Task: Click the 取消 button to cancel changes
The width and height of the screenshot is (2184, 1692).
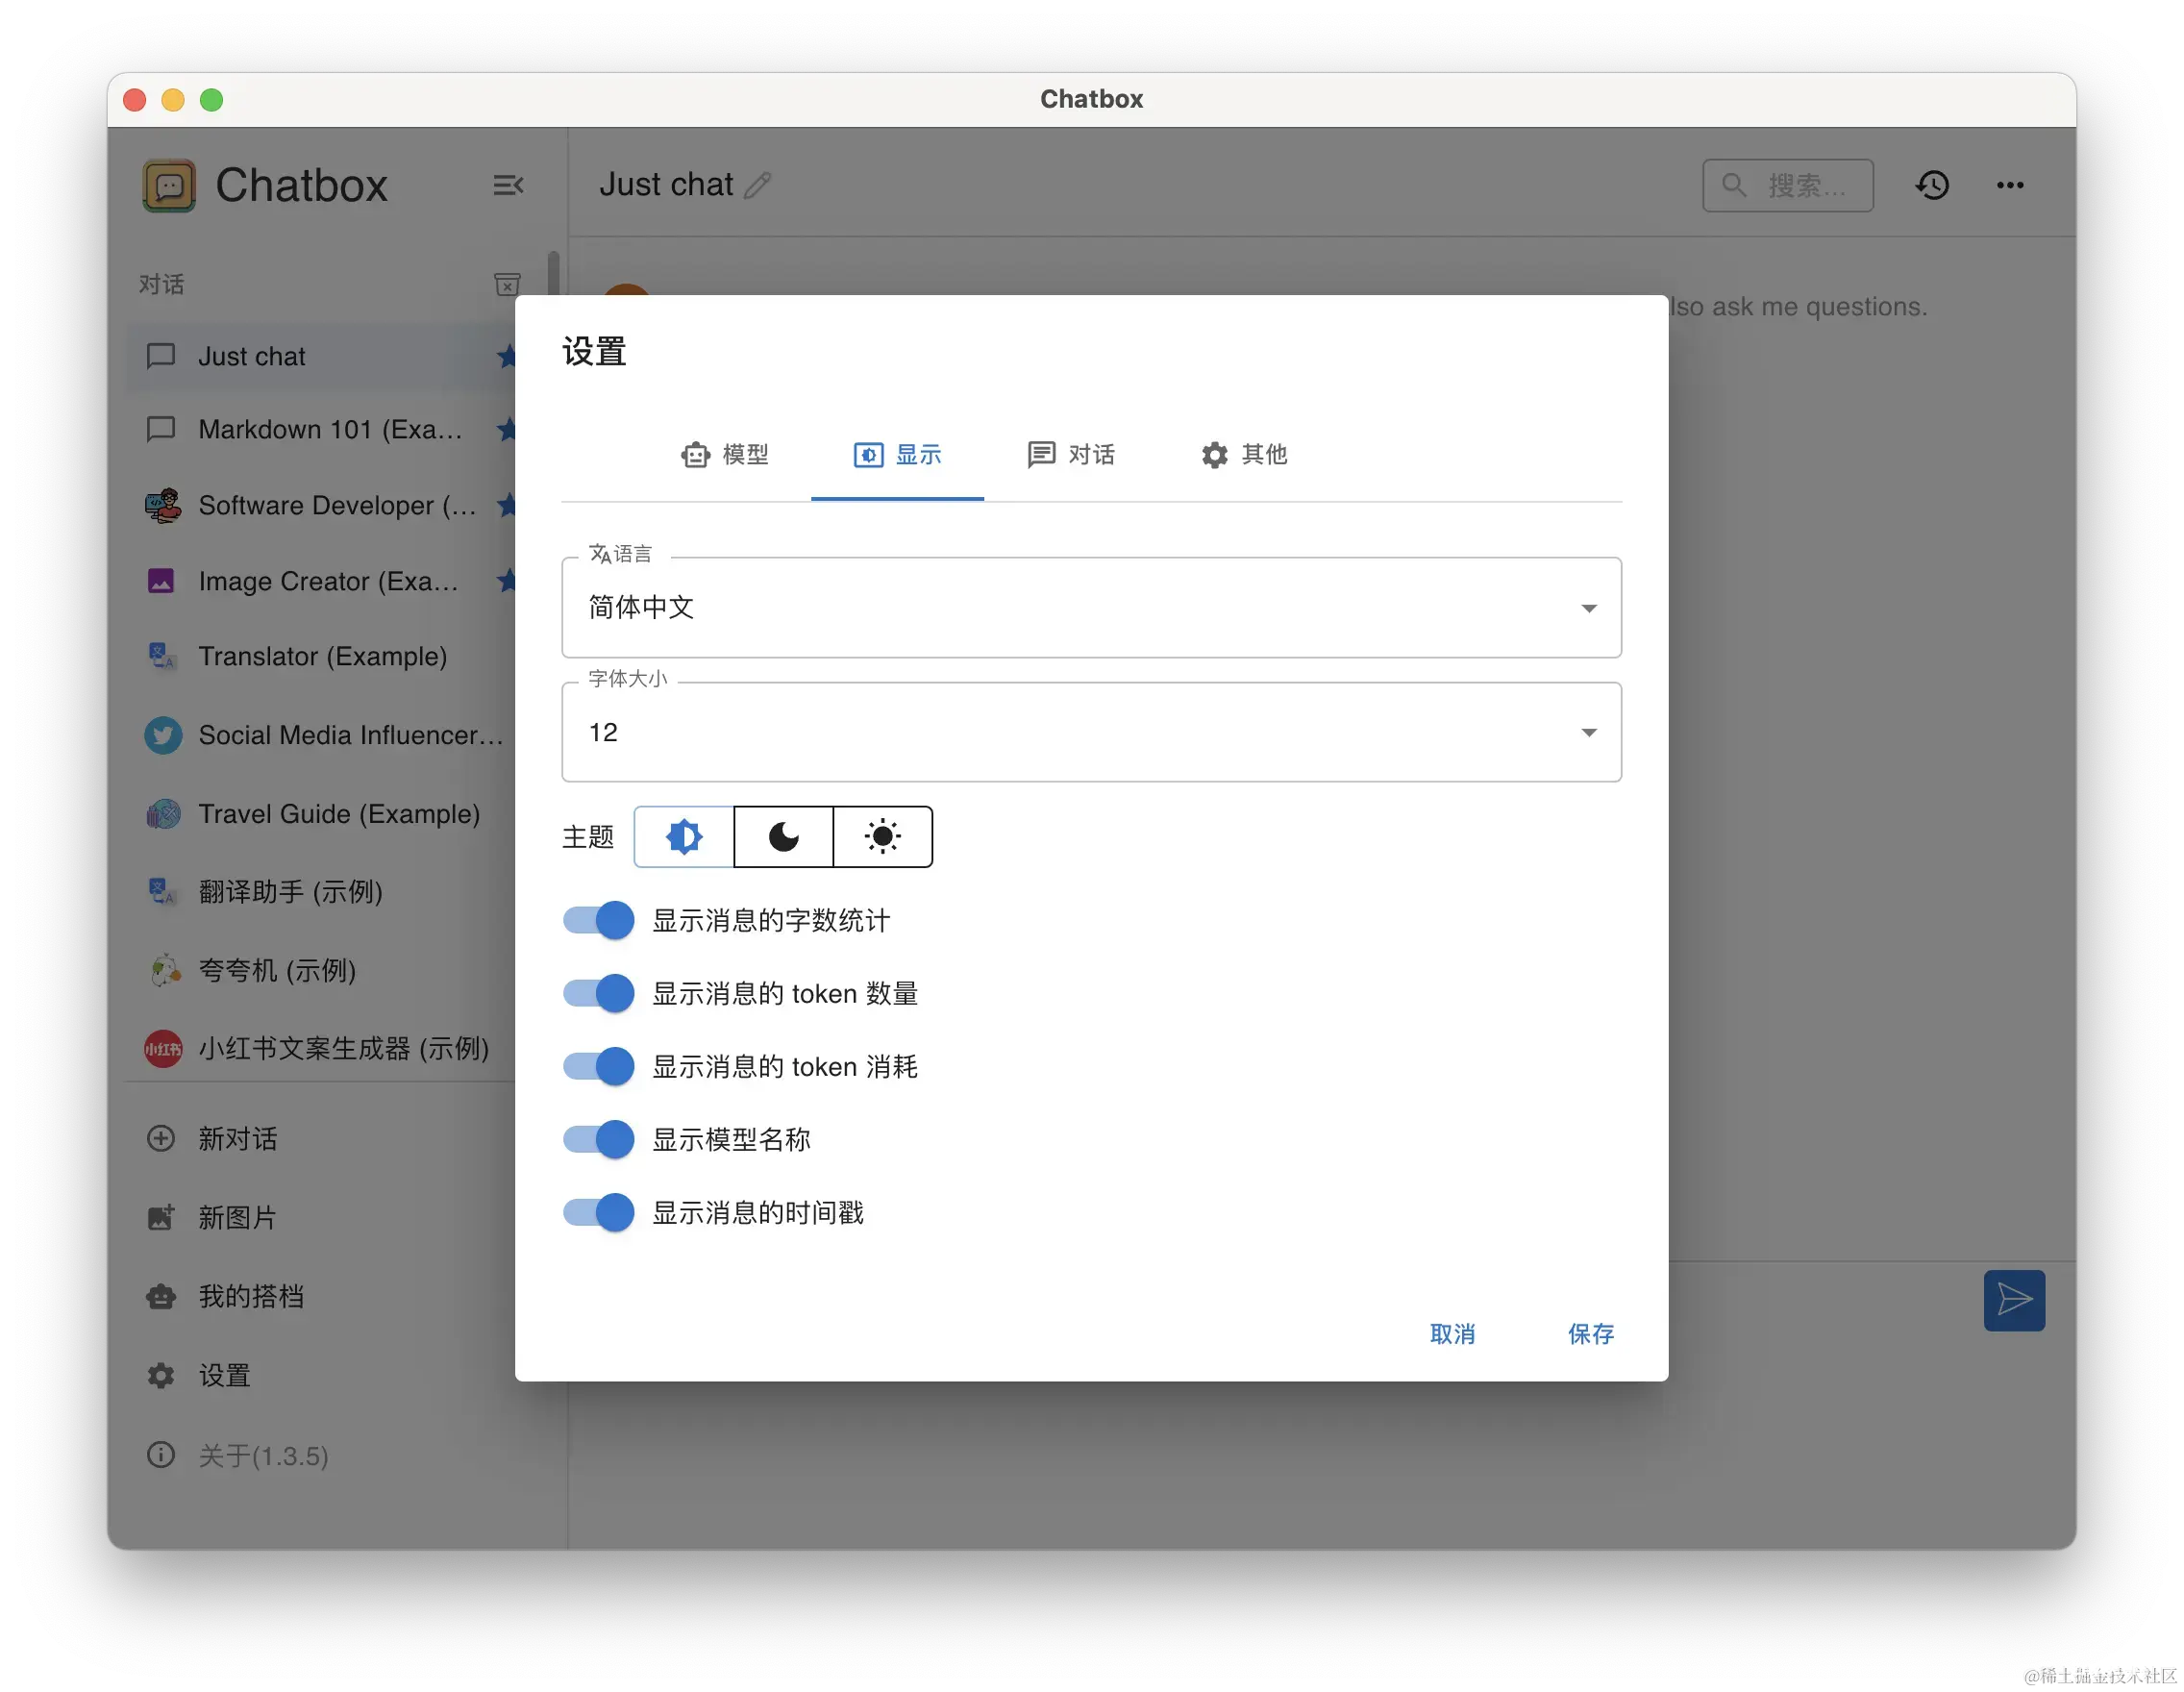Action: [1453, 1333]
